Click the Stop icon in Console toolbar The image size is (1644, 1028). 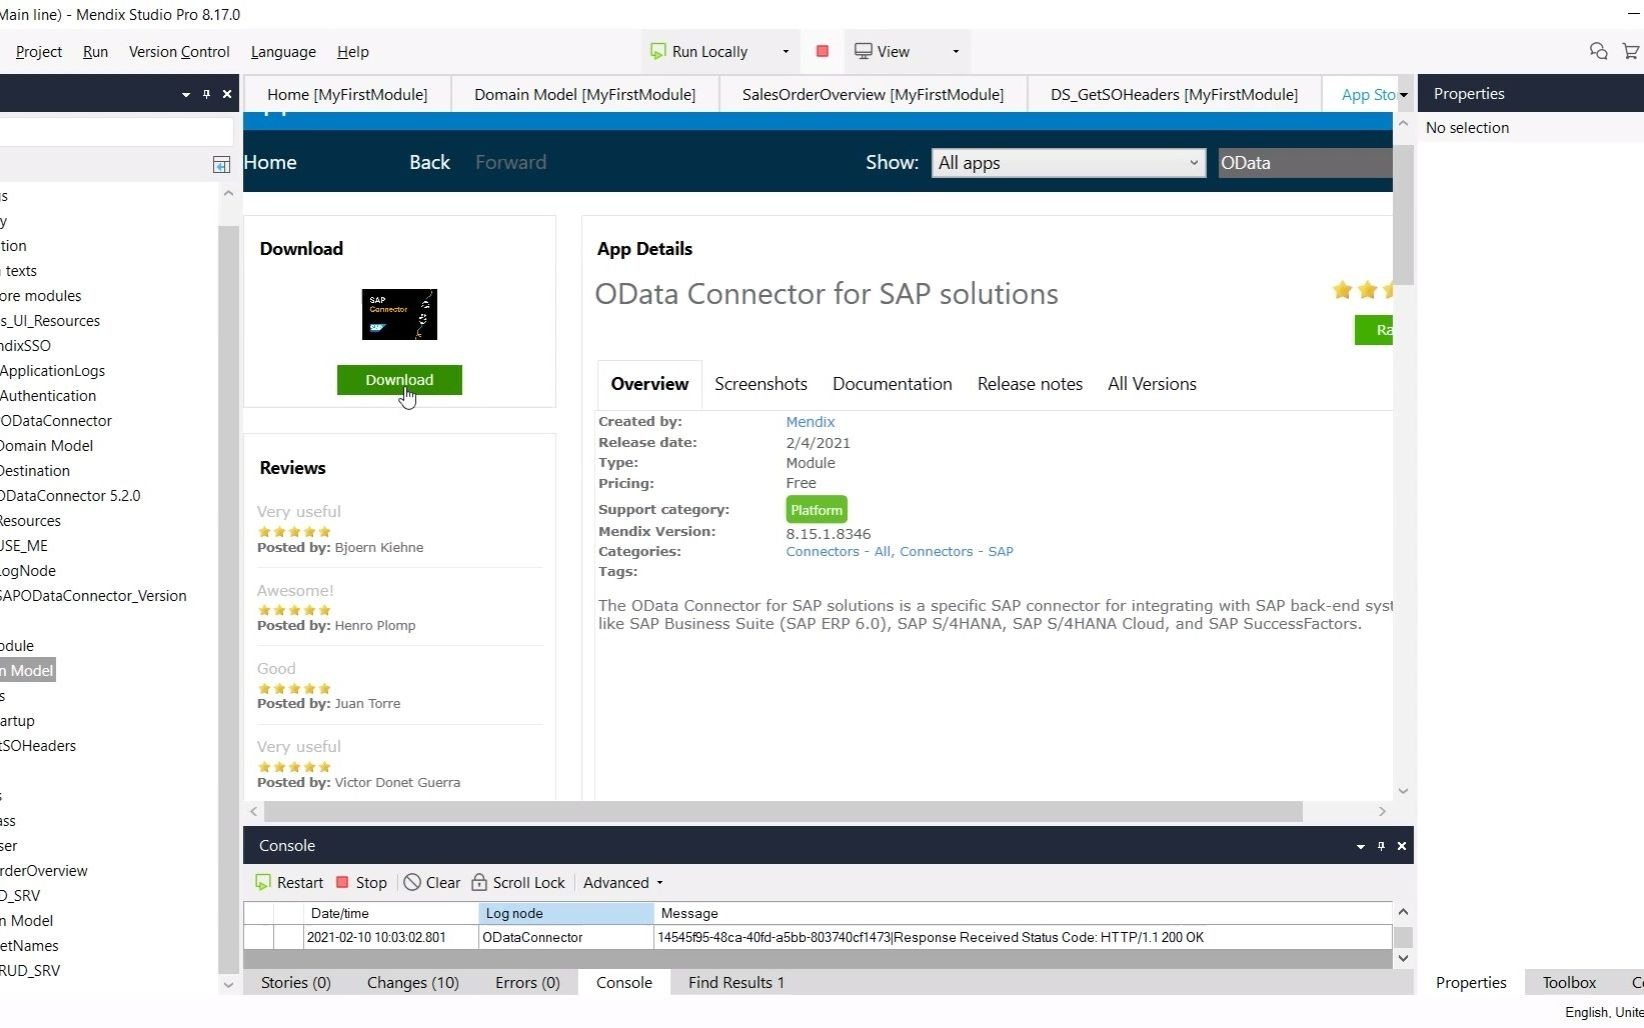tap(342, 882)
